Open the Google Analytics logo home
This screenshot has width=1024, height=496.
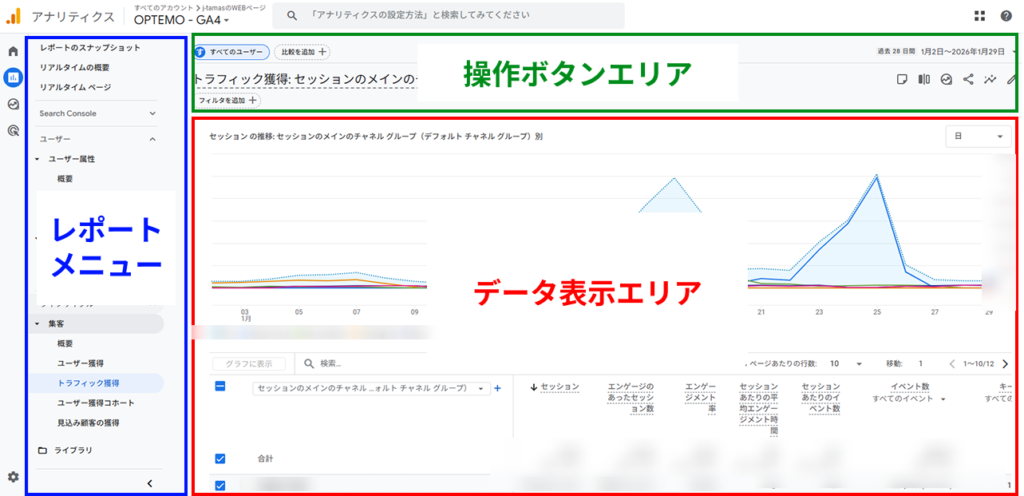[12, 16]
